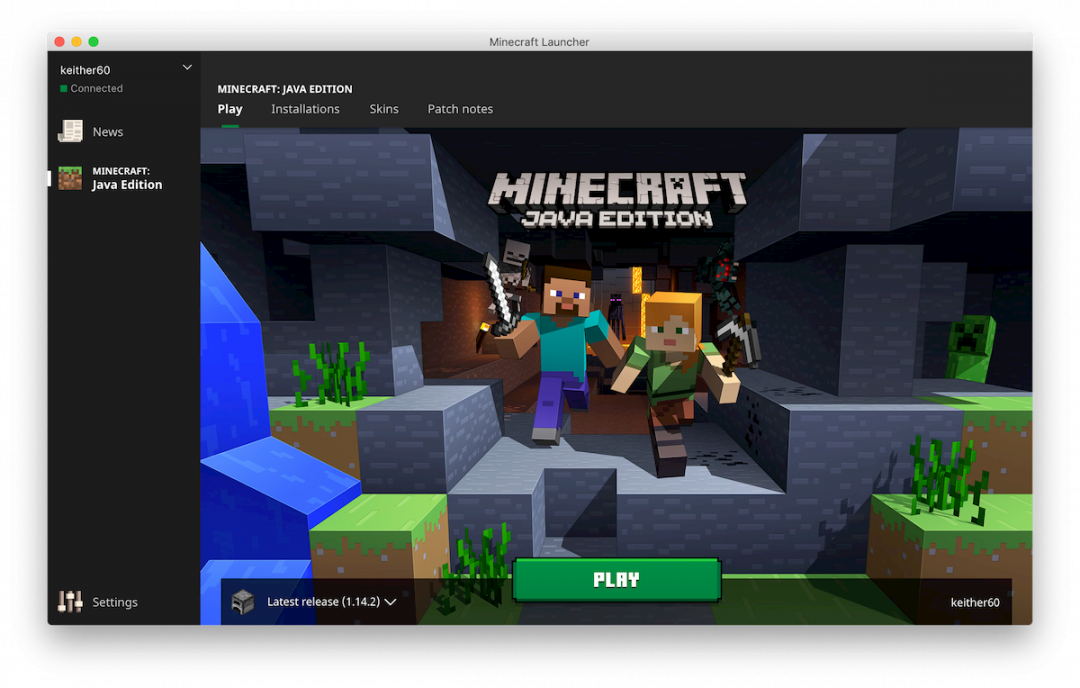Switch to the Installations tab
1080x688 pixels.
click(305, 108)
